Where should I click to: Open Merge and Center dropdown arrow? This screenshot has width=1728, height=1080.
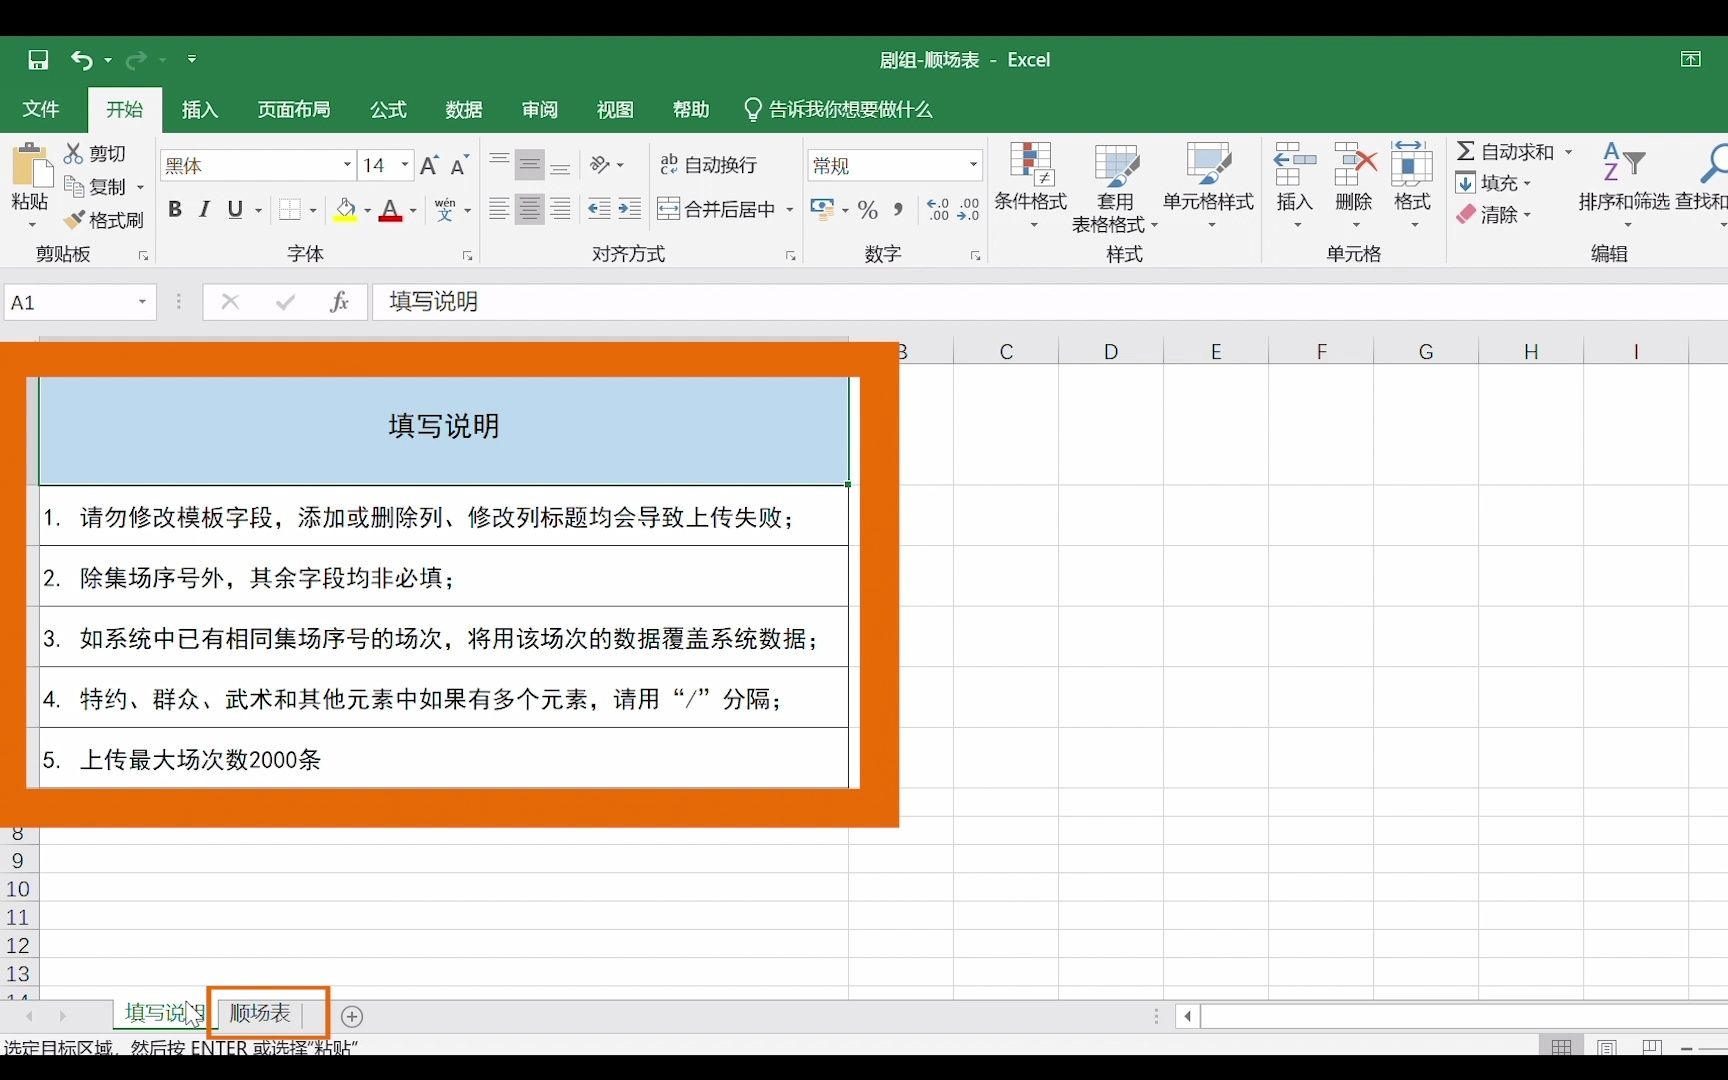click(x=790, y=210)
